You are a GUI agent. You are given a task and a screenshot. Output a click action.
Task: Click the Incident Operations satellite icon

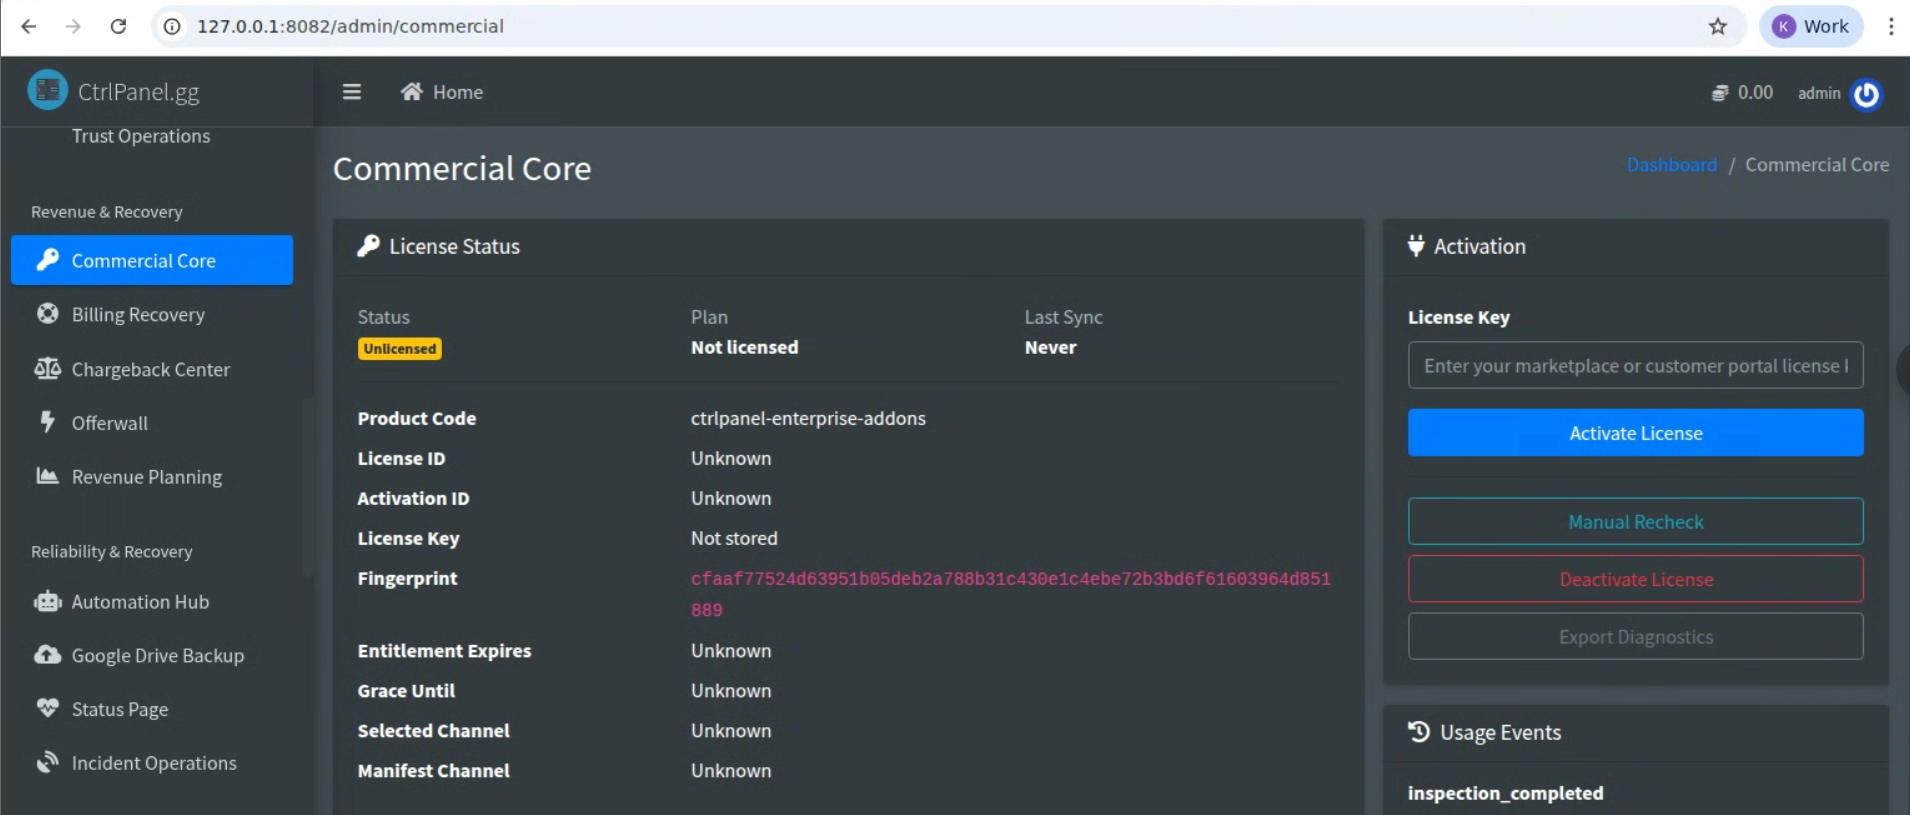coord(47,762)
